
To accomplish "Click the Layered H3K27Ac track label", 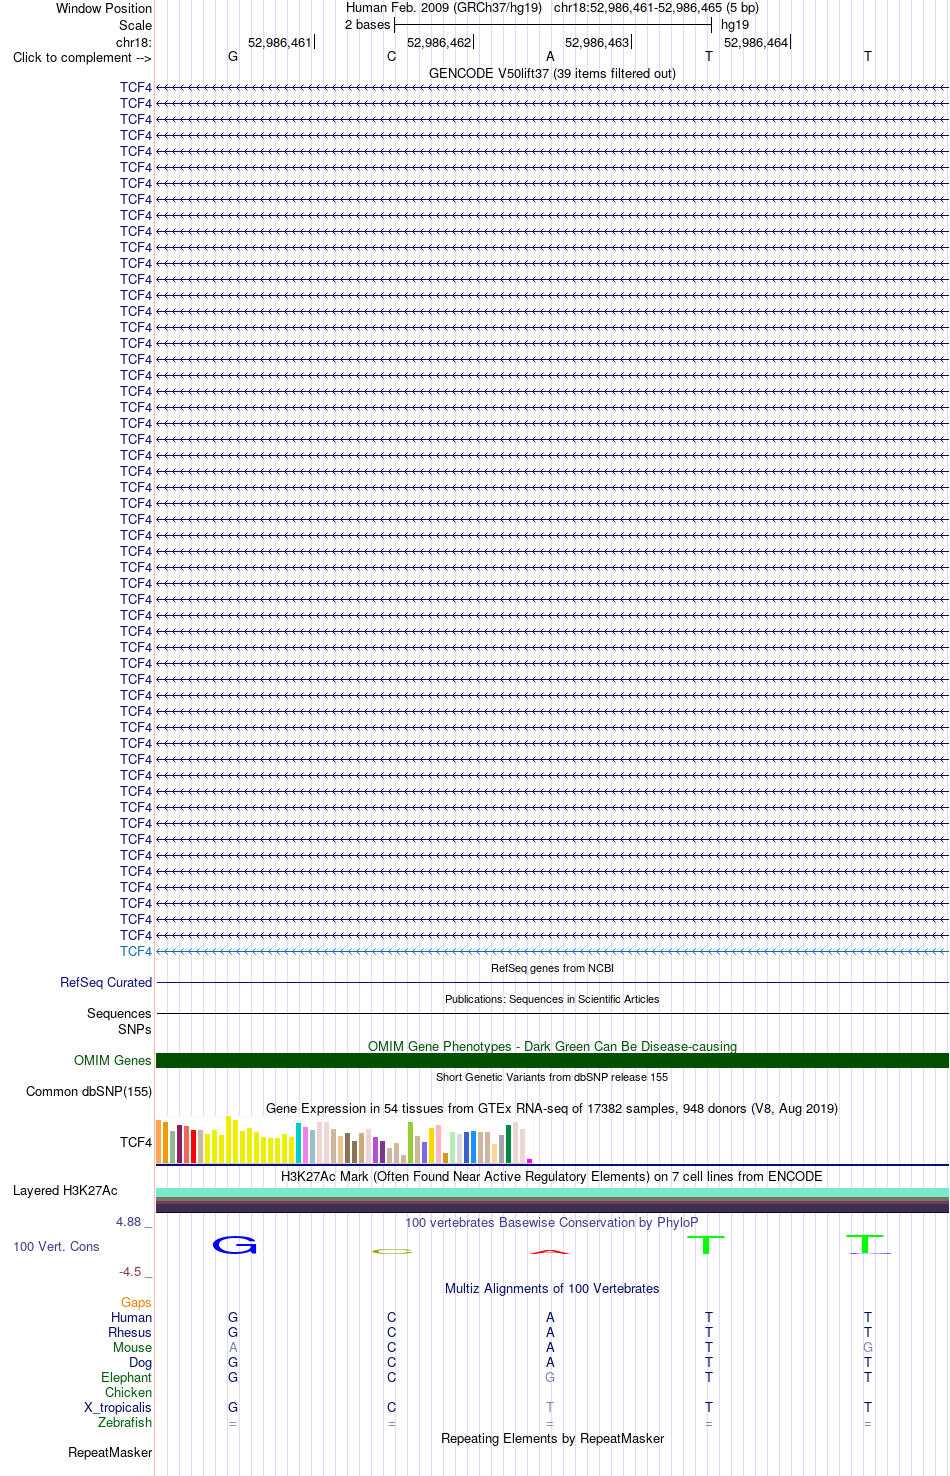I will click(x=65, y=1190).
